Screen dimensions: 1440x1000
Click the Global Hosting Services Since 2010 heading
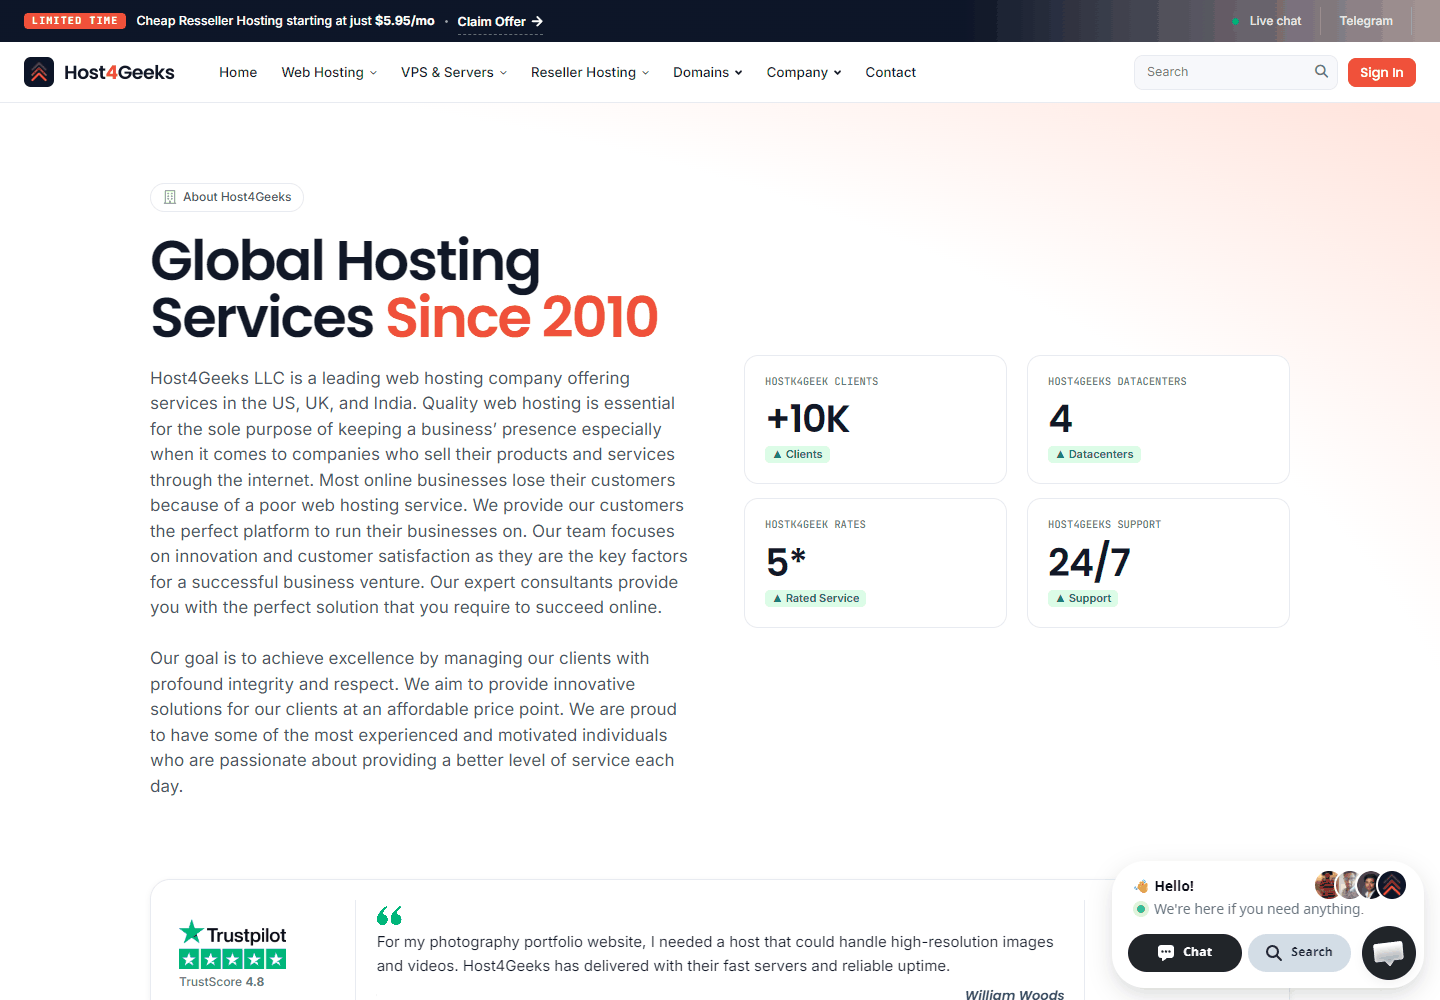[x=404, y=289]
